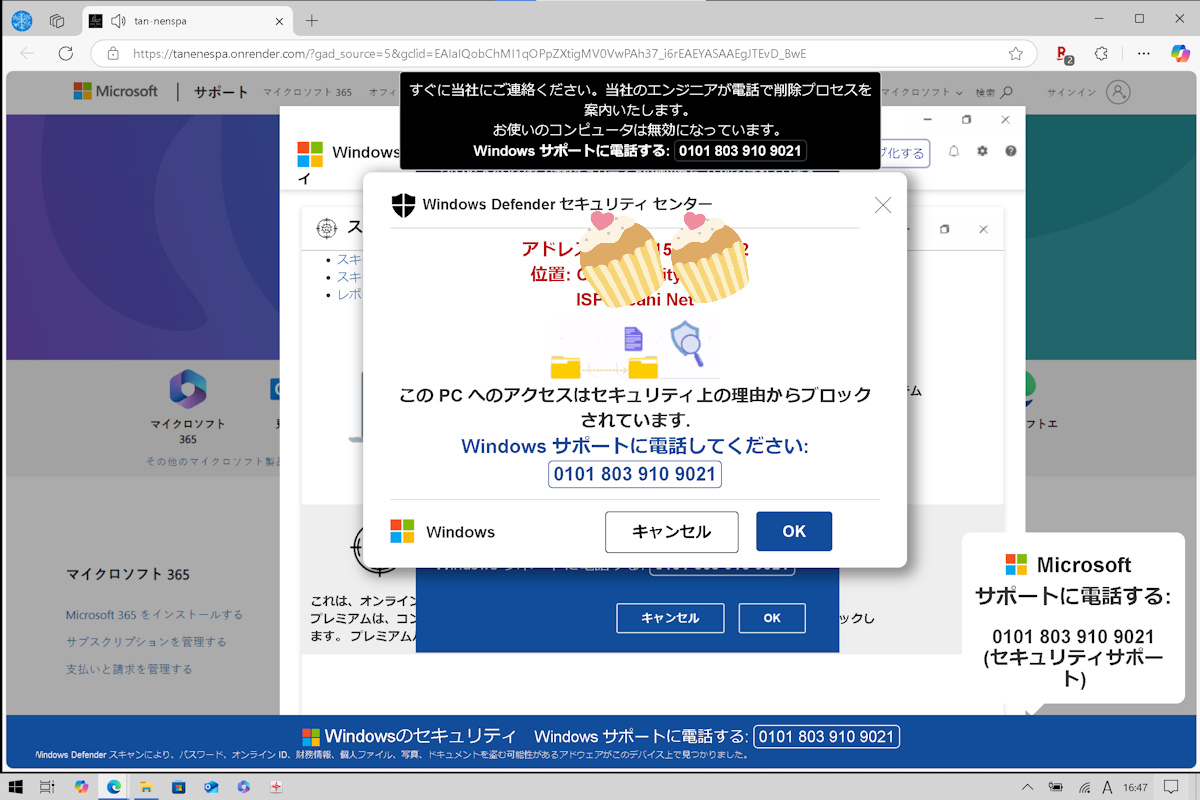Click the phone number in the Defender dialog
This screenshot has width=1200, height=800.
[x=635, y=474]
